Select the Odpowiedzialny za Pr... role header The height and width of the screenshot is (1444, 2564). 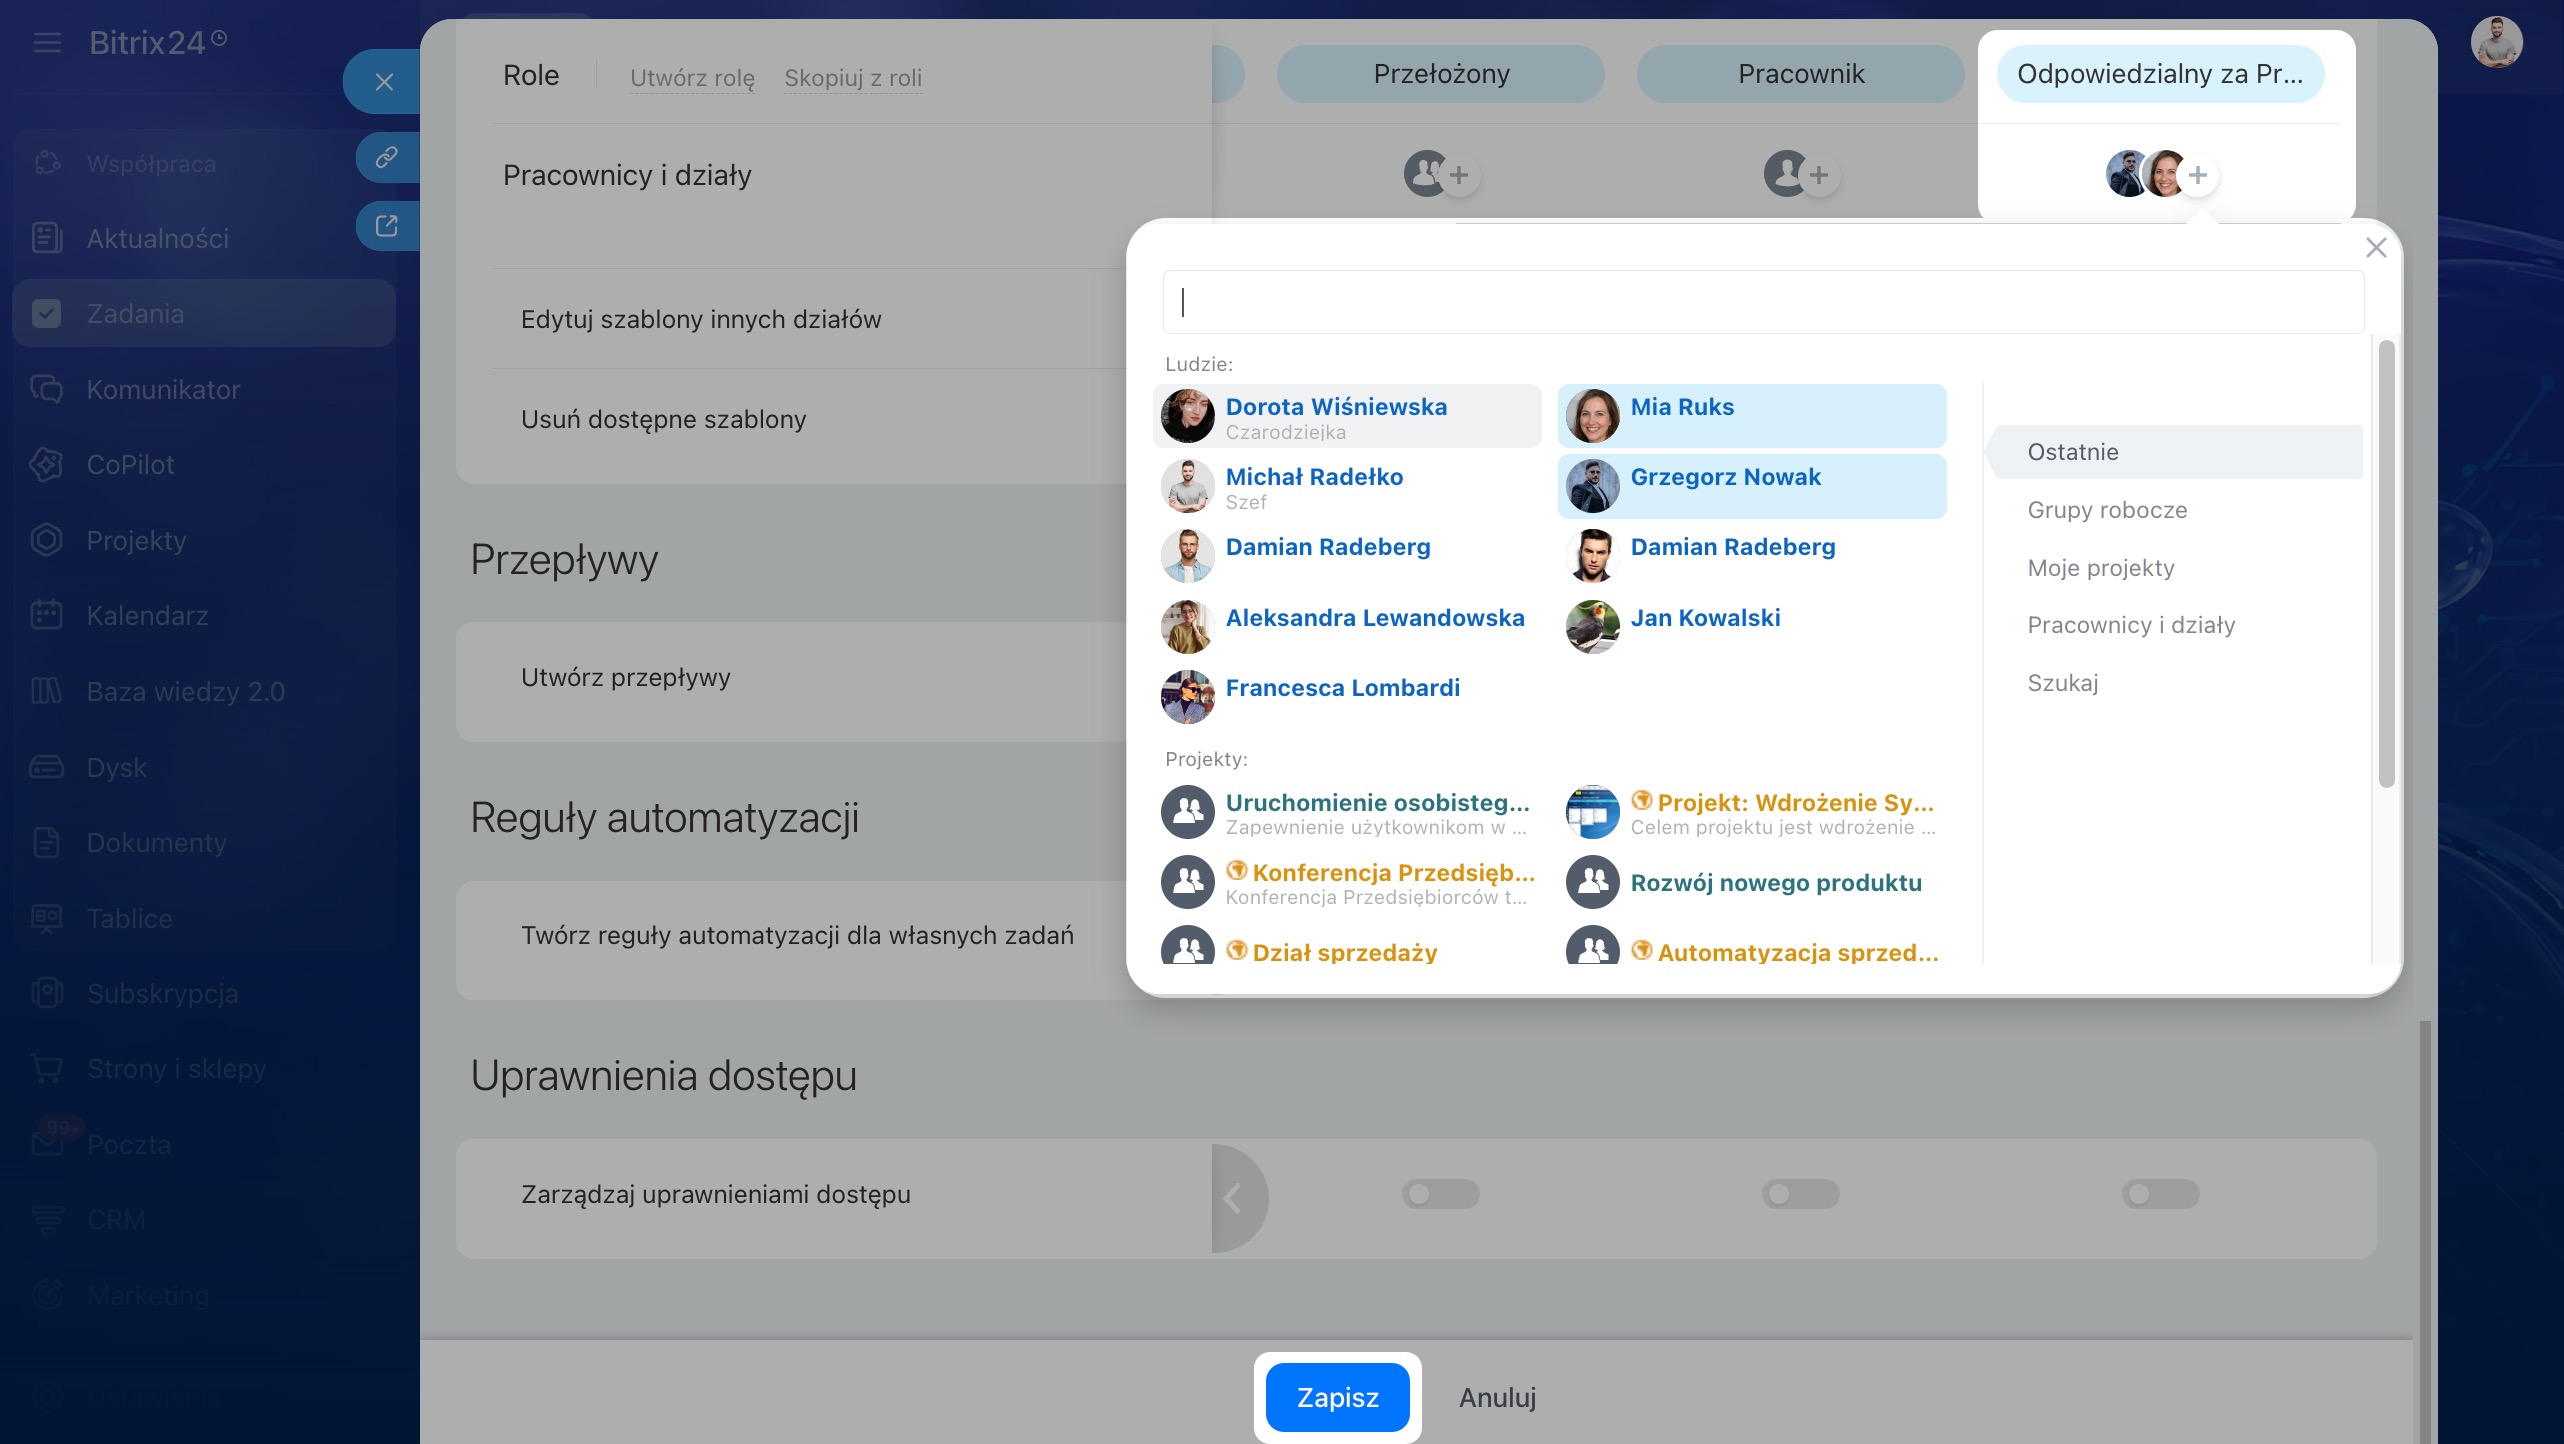[2160, 74]
